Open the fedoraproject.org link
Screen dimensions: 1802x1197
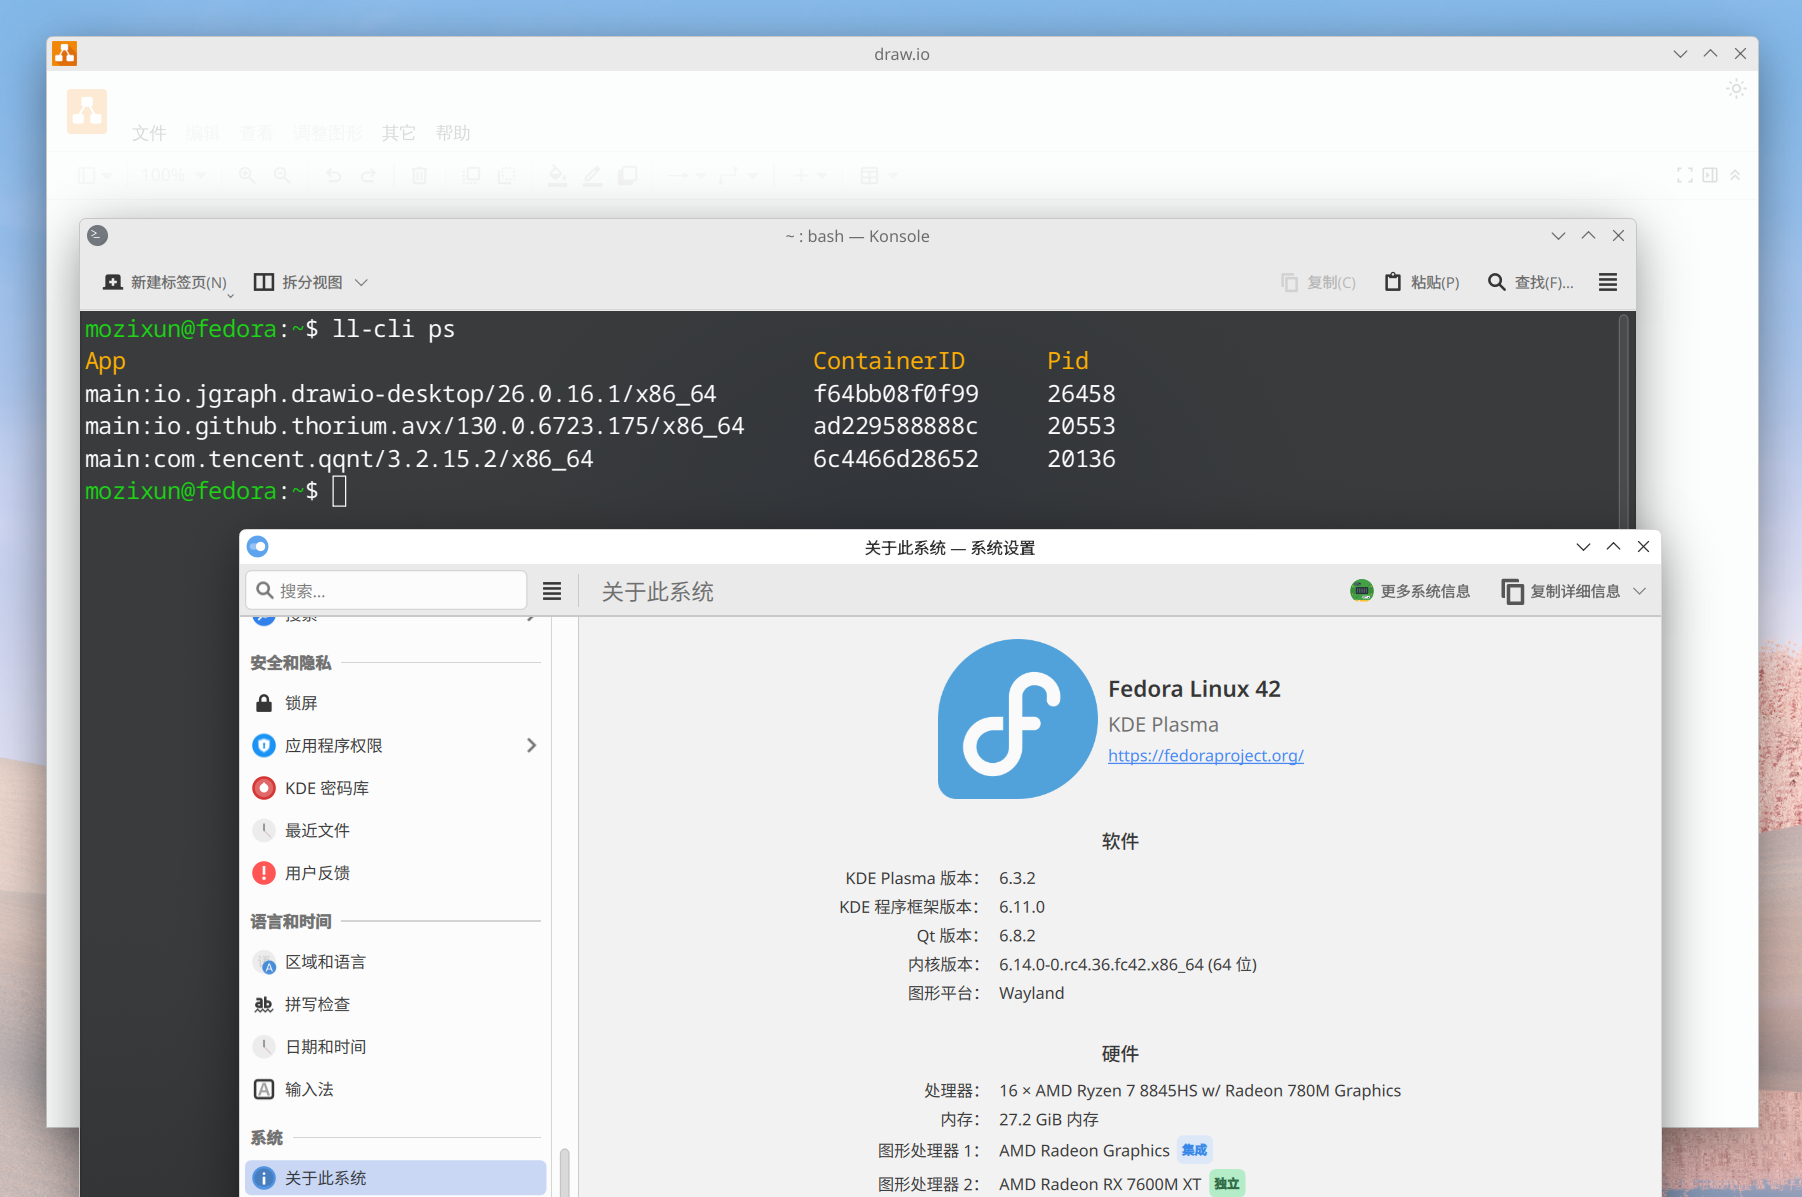pyautogui.click(x=1205, y=756)
